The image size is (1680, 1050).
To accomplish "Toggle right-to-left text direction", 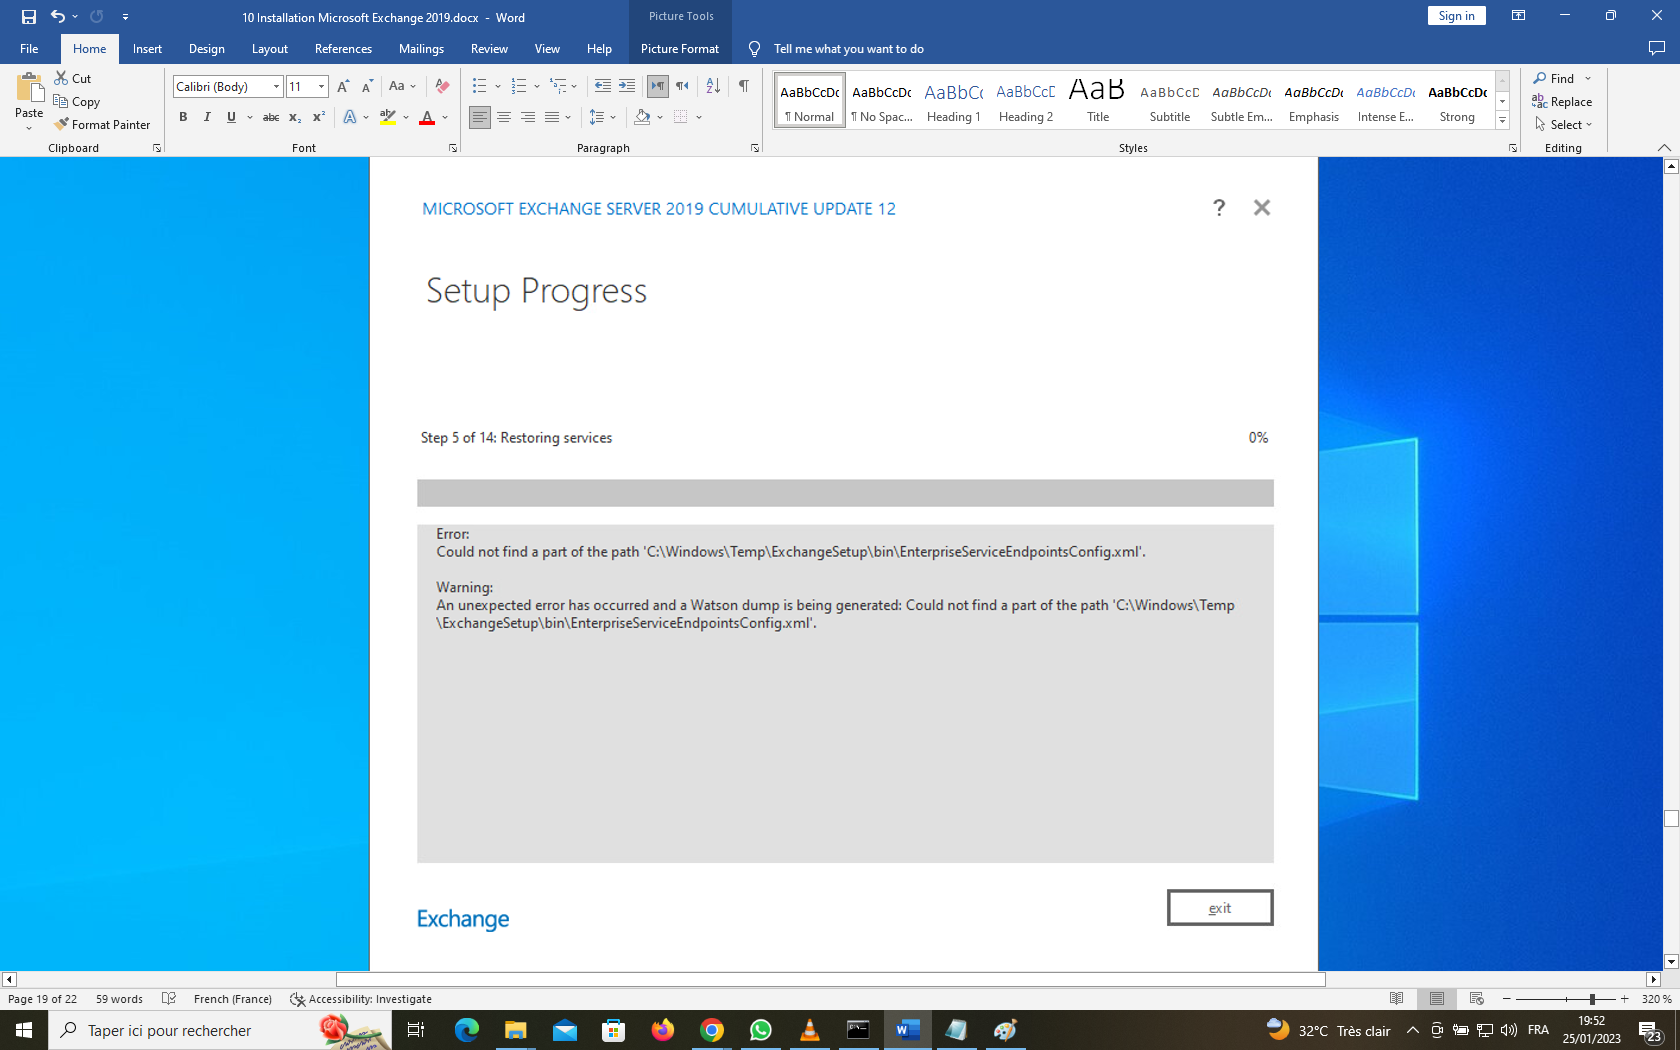I will (682, 87).
